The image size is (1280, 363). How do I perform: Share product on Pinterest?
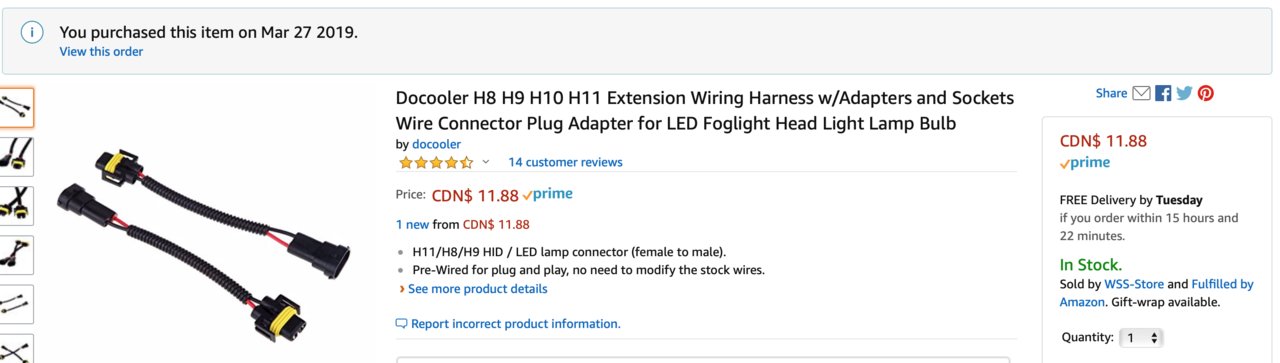pos(1206,93)
